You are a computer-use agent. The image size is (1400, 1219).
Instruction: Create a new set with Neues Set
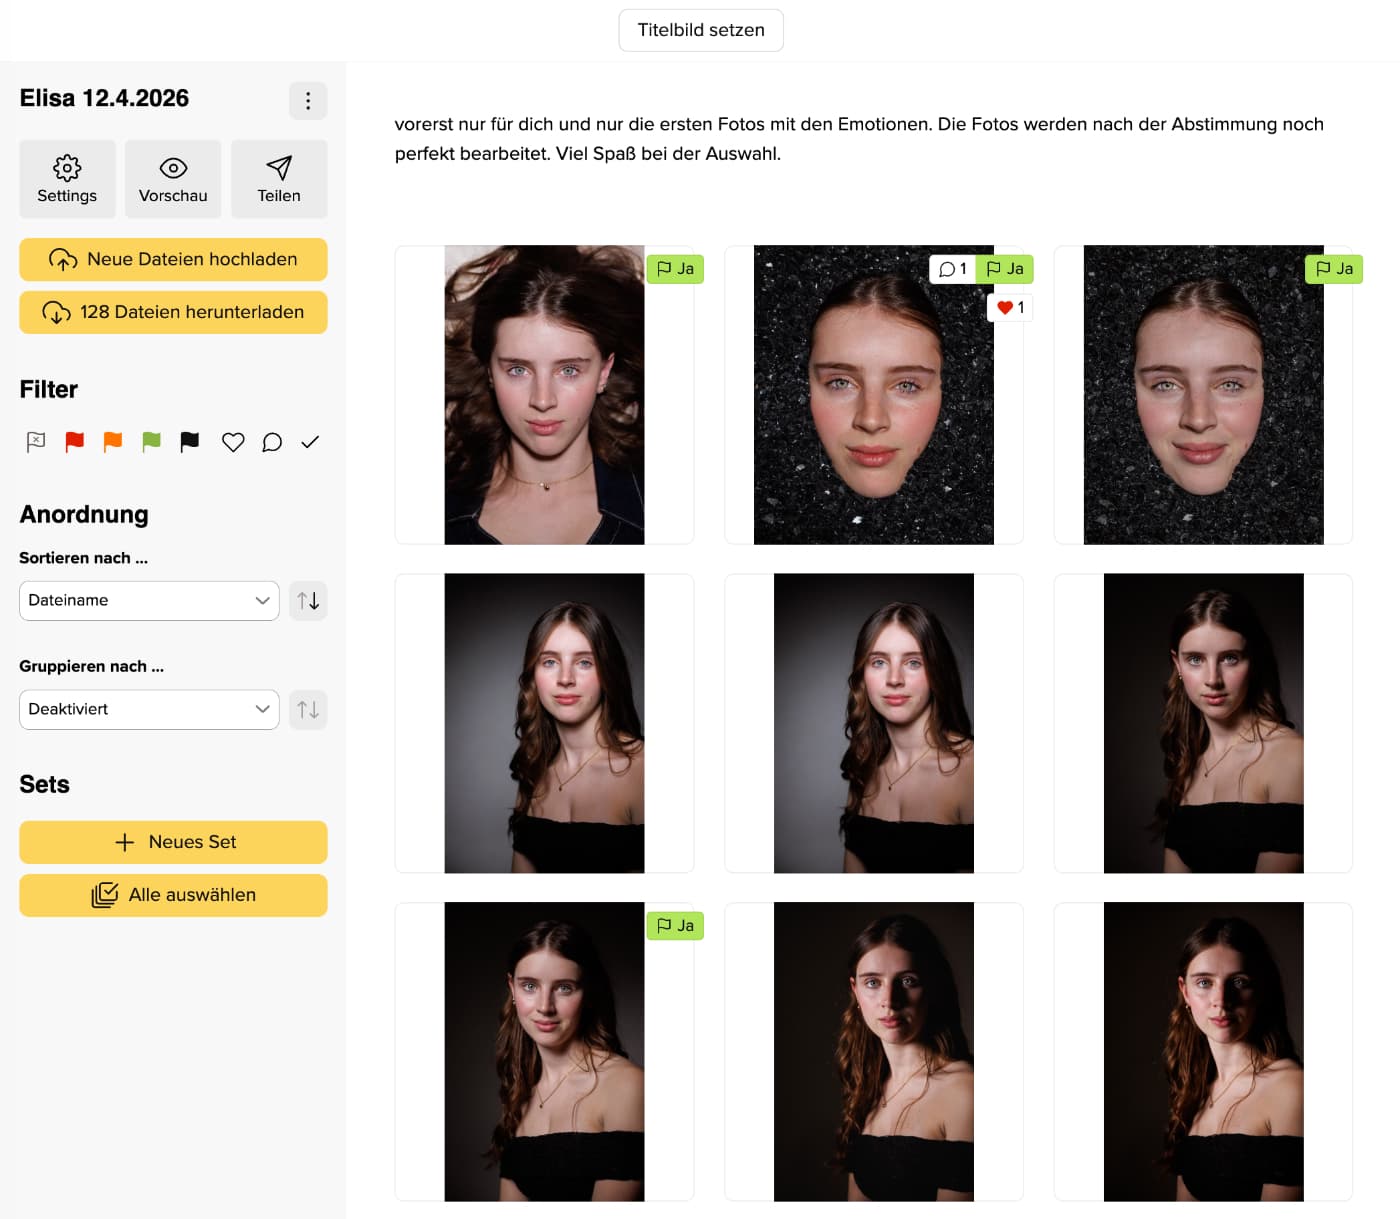(173, 842)
